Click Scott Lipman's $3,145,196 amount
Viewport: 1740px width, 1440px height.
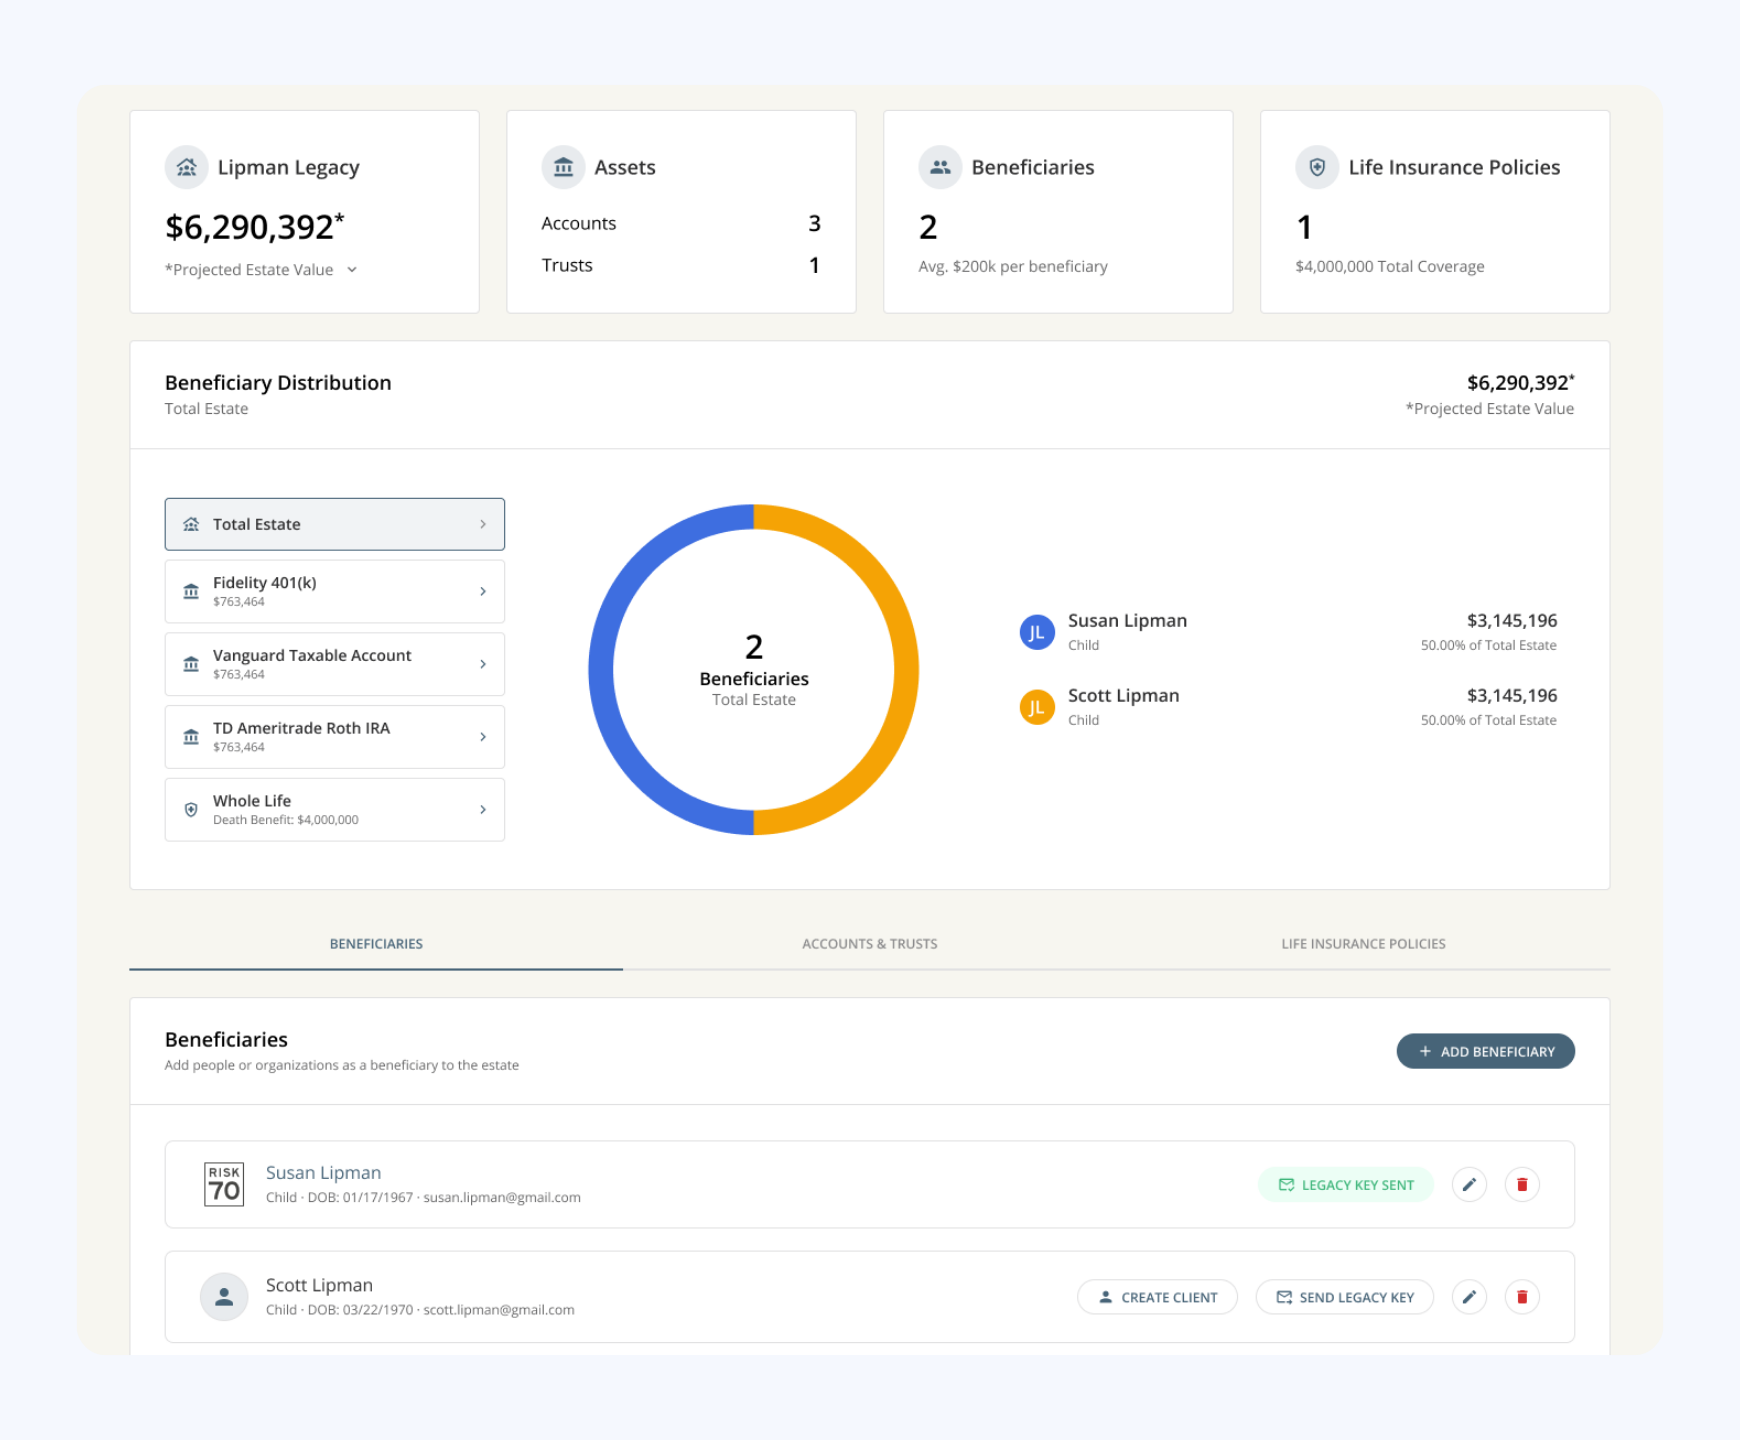click(x=1512, y=696)
